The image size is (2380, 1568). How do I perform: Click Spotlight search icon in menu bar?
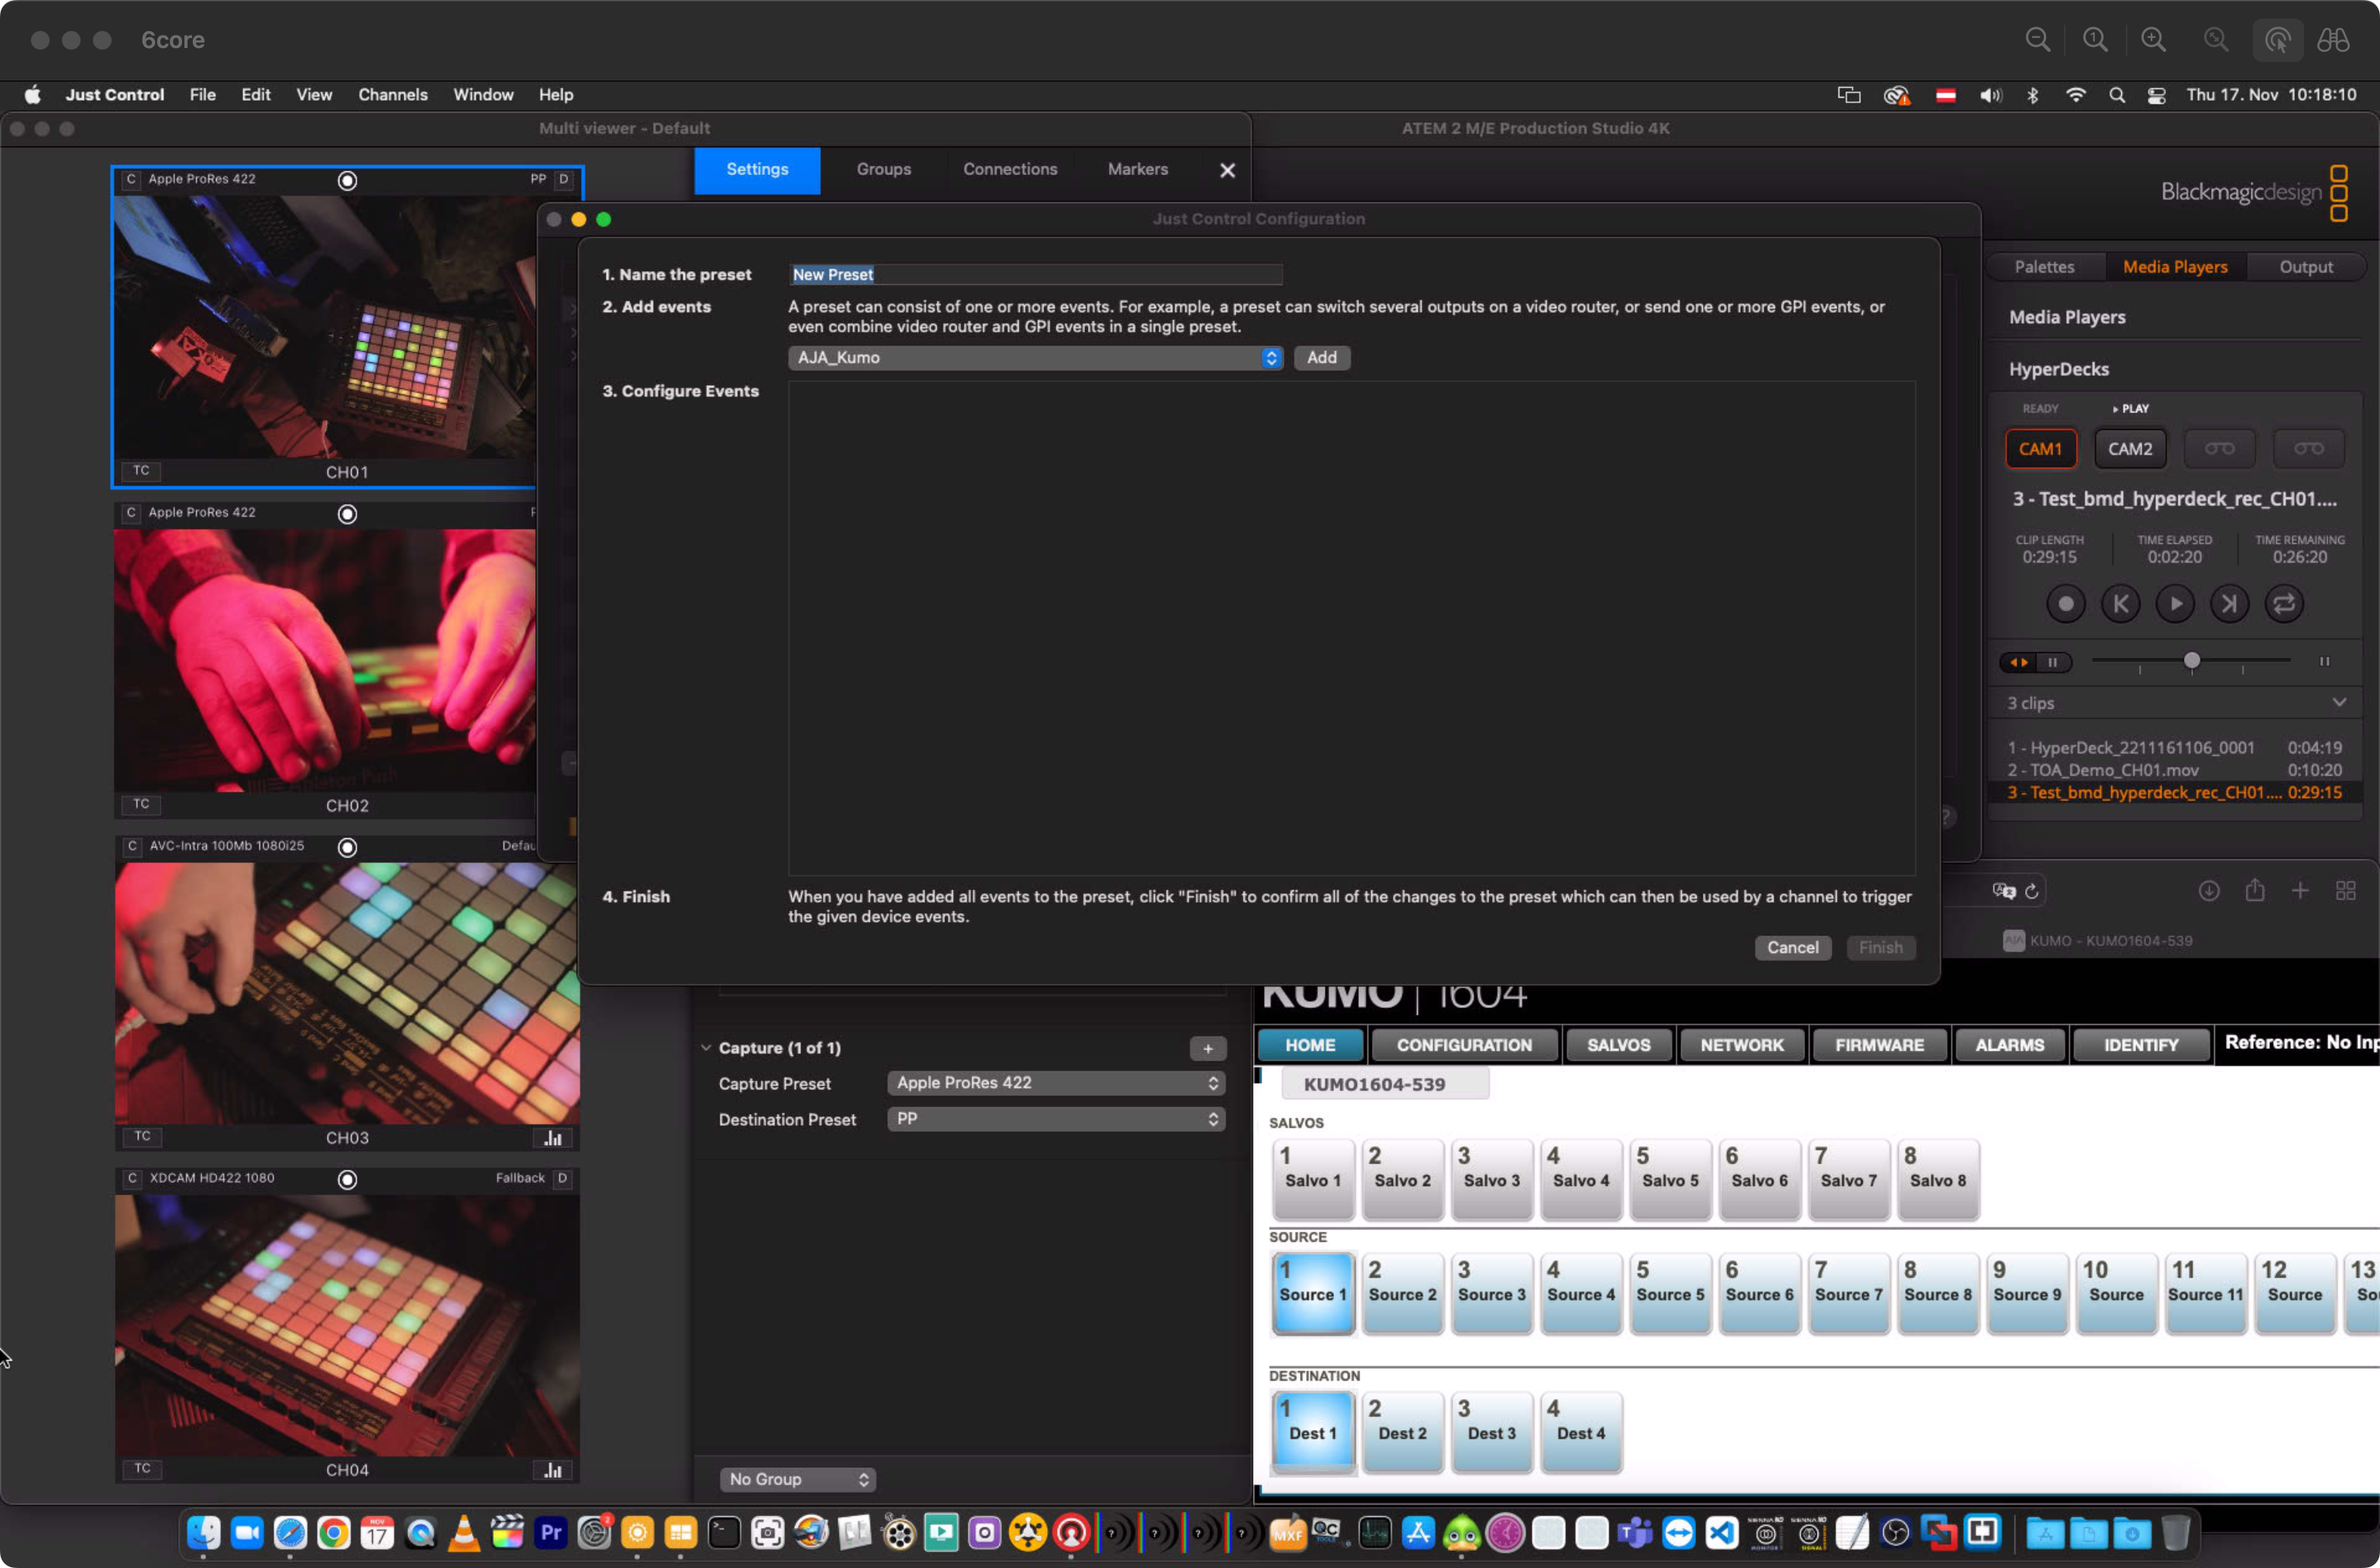(x=2116, y=95)
